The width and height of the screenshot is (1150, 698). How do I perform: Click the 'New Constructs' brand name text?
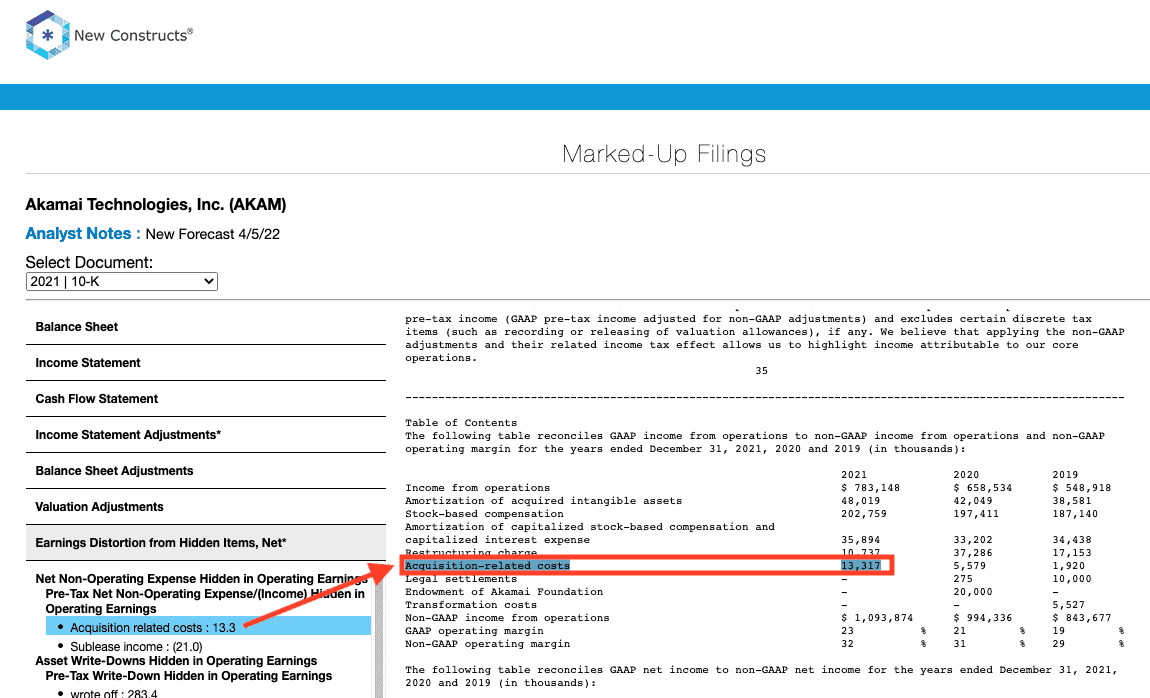click(133, 35)
